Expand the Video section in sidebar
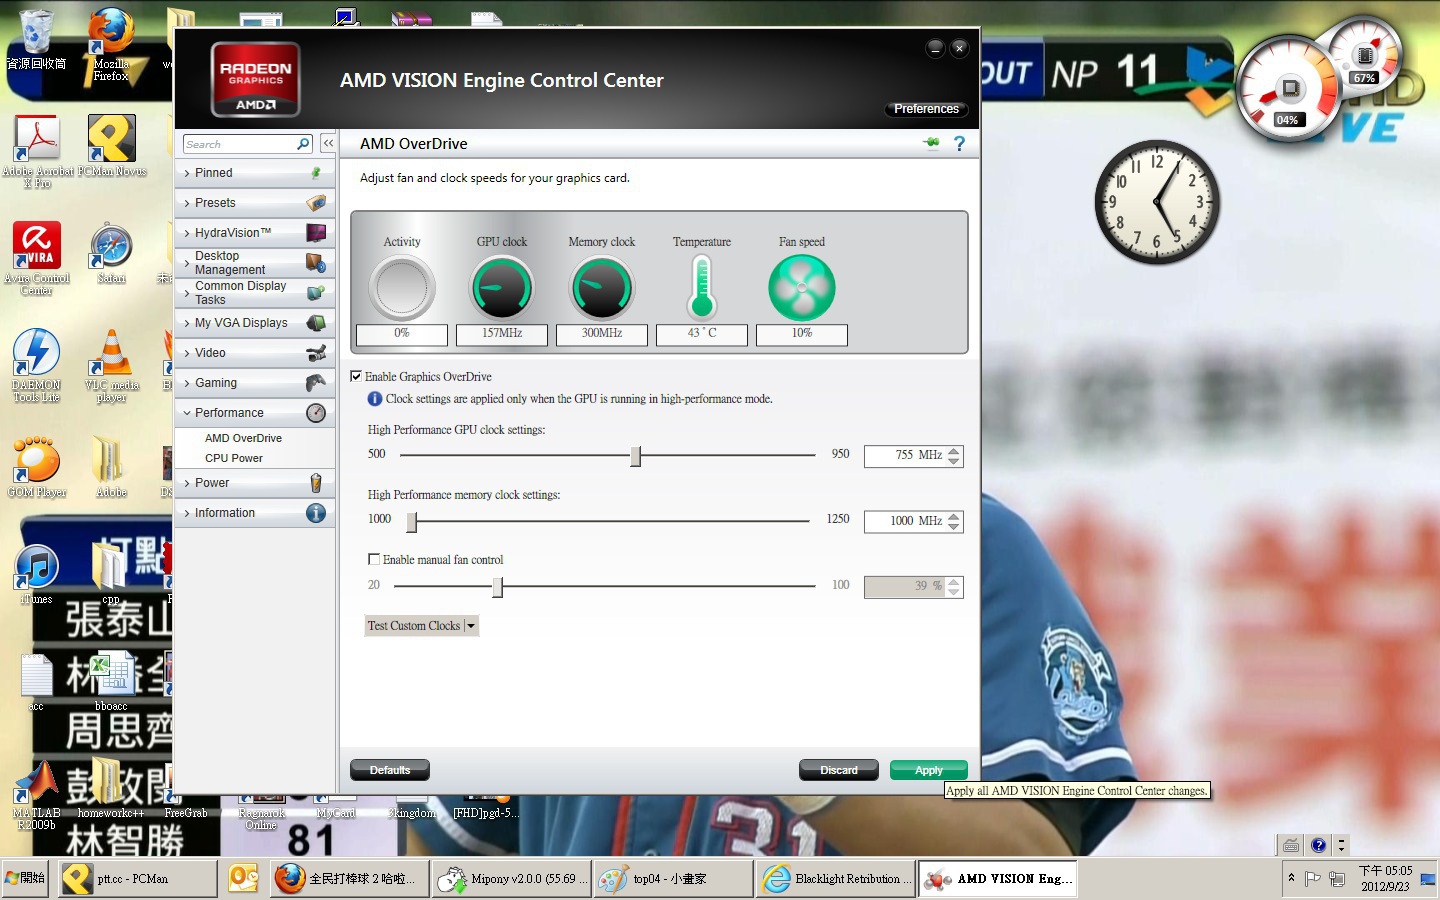1440x900 pixels. pyautogui.click(x=255, y=353)
